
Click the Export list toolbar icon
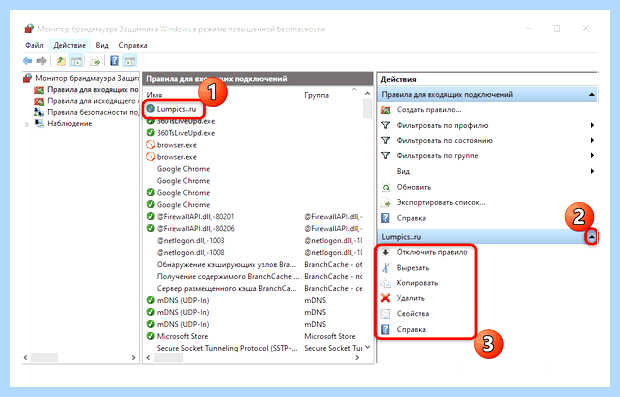tap(95, 61)
